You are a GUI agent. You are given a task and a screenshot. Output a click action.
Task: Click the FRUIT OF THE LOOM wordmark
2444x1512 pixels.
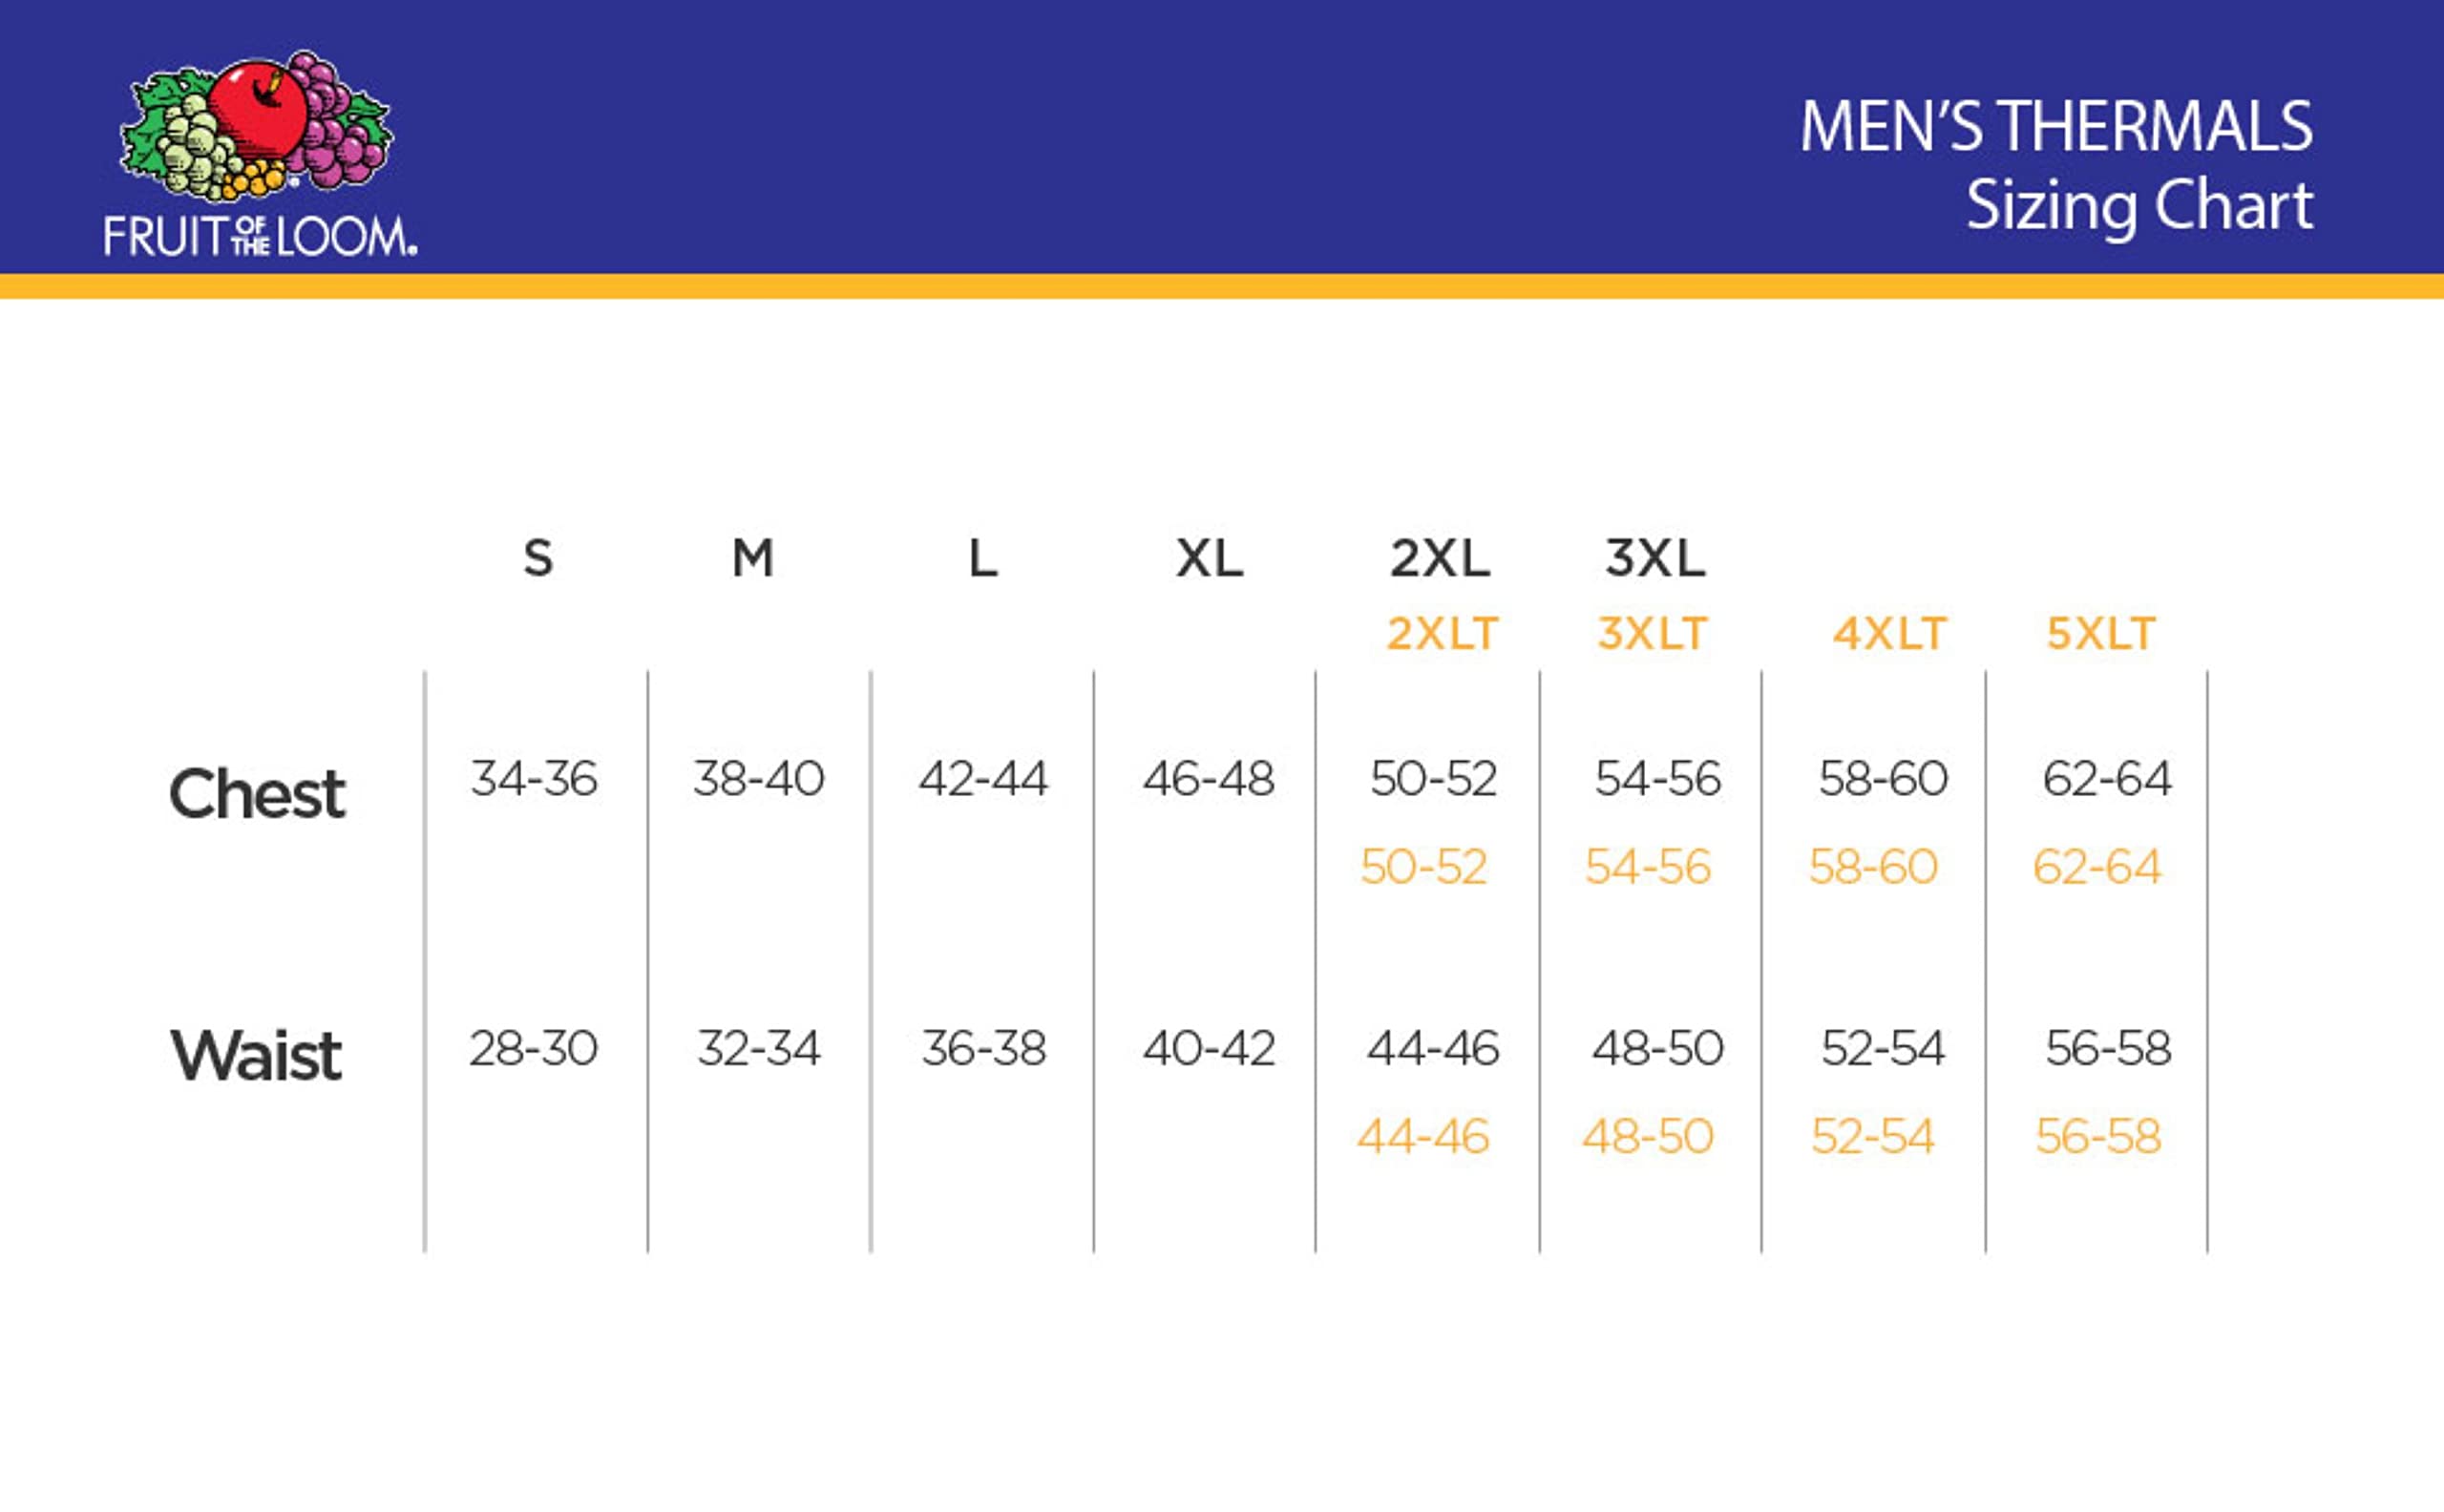tap(260, 237)
